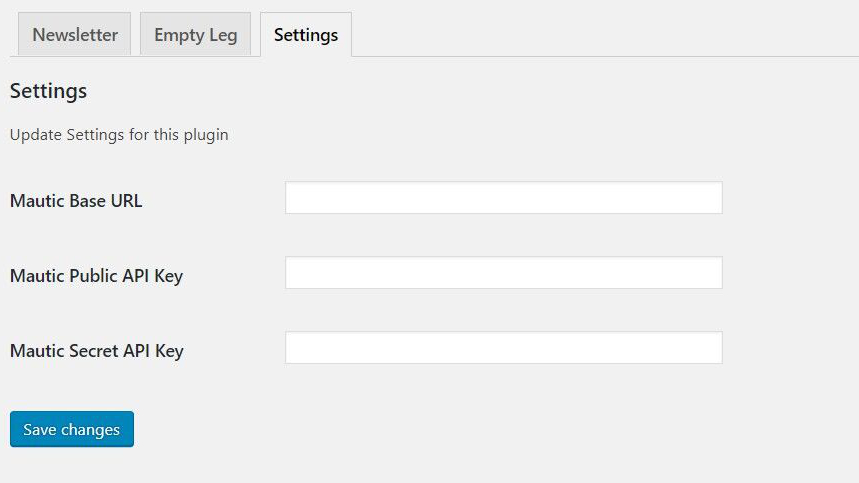Click the Mautic Base URL label
The height and width of the screenshot is (483, 859).
pos(76,201)
